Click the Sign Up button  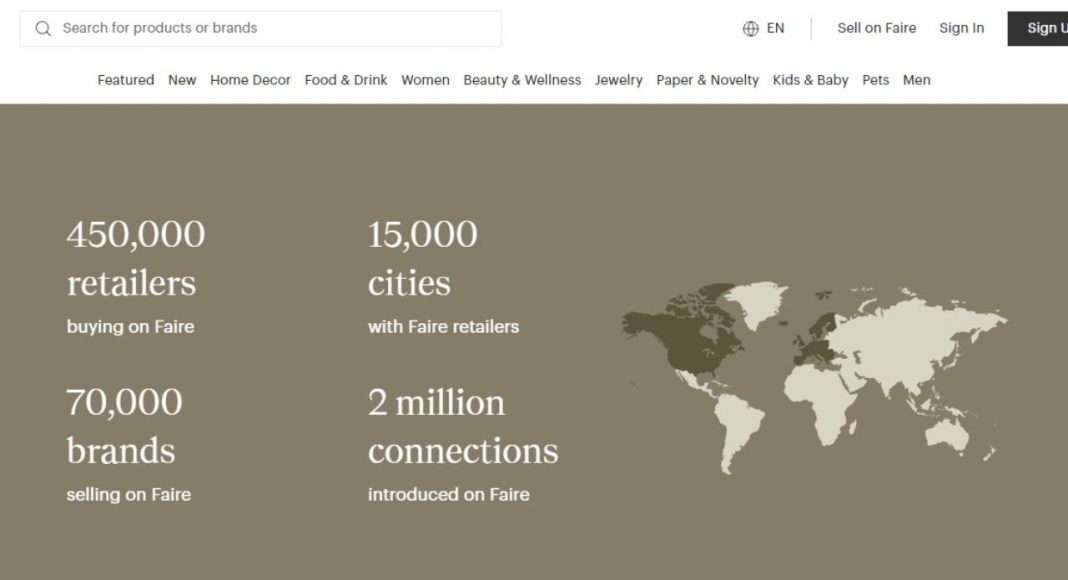click(1038, 29)
